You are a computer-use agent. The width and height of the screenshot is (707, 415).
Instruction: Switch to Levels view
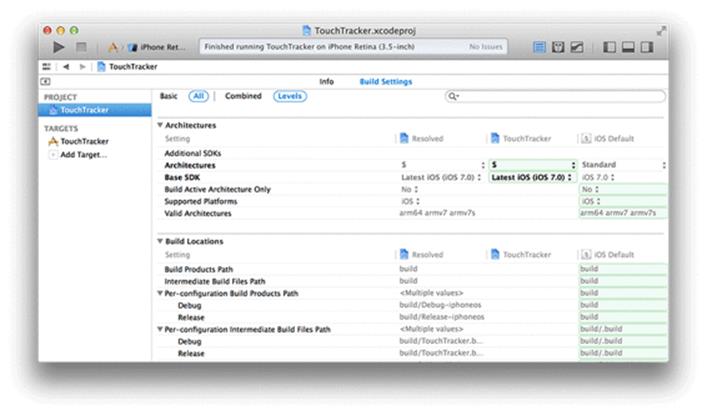[289, 96]
